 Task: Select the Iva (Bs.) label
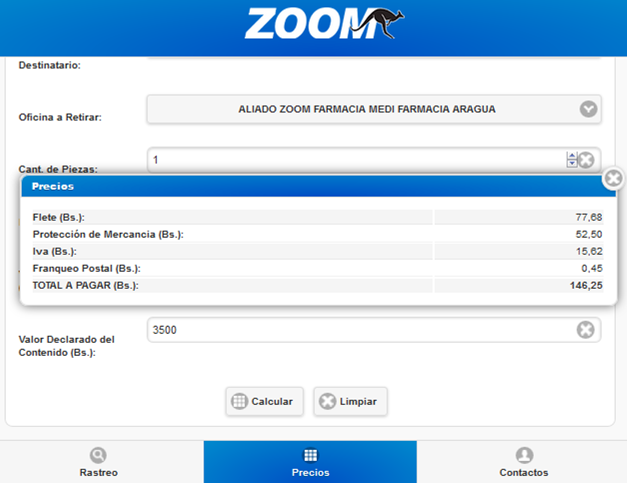(x=54, y=251)
